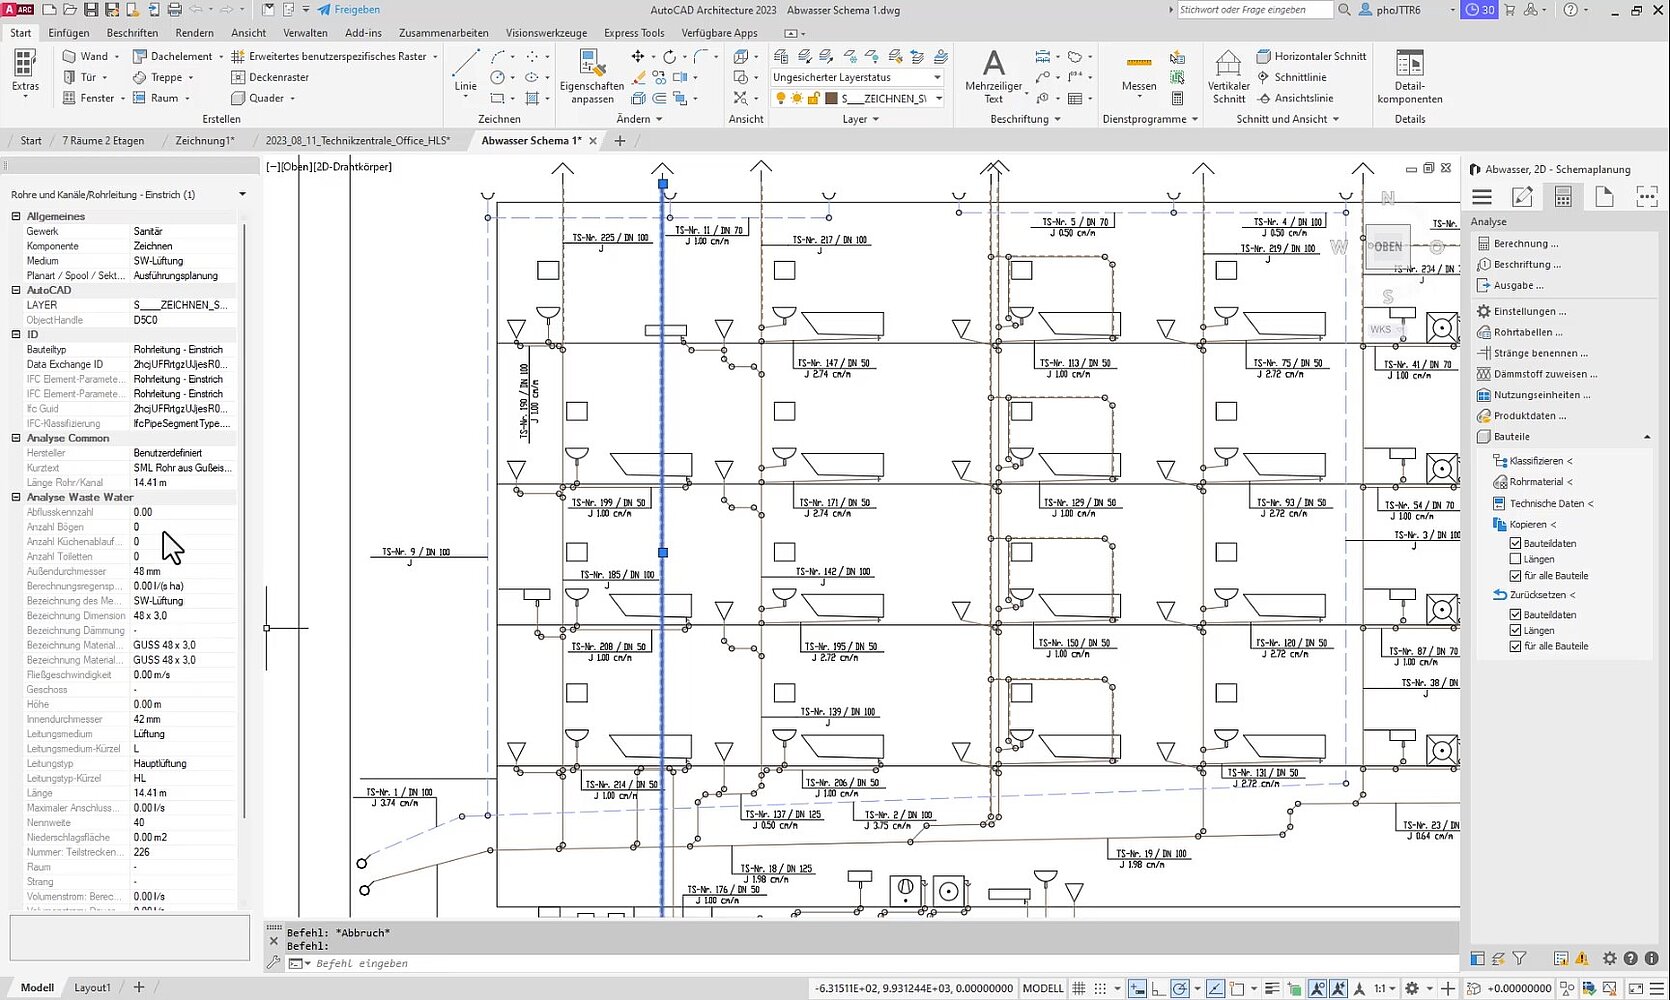
Task: Open the Ungesicherter Layerstatus dropdown
Action: pos(937,77)
